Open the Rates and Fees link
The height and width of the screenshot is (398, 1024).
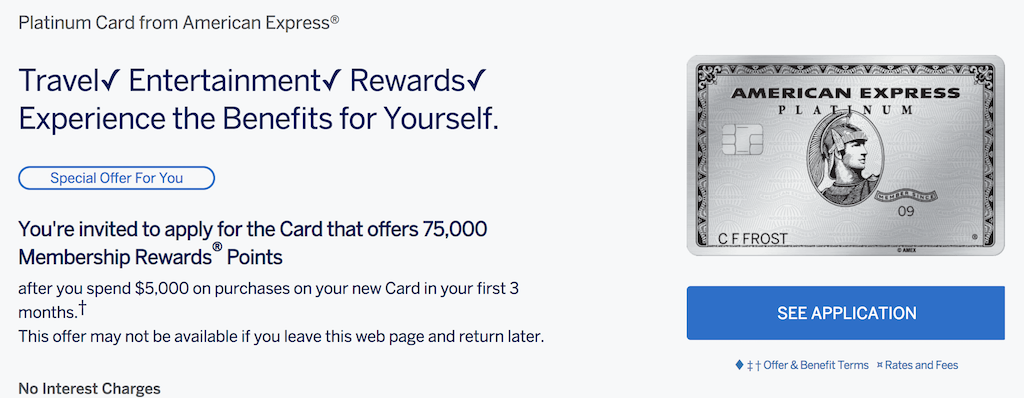[921, 365]
